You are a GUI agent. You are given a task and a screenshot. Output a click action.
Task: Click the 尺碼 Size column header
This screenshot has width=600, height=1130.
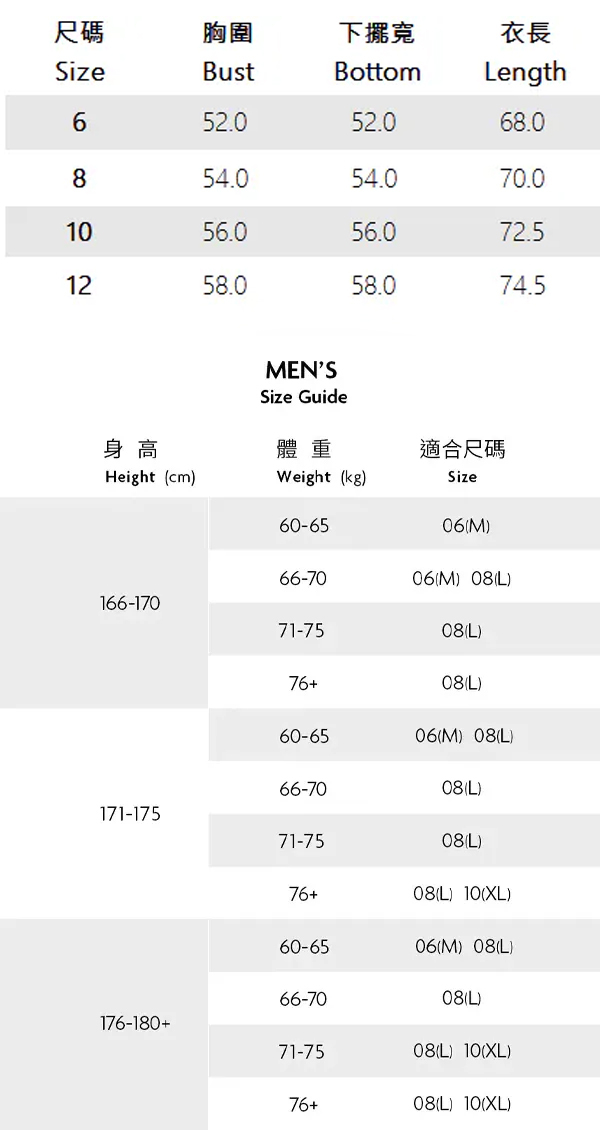pyautogui.click(x=79, y=53)
